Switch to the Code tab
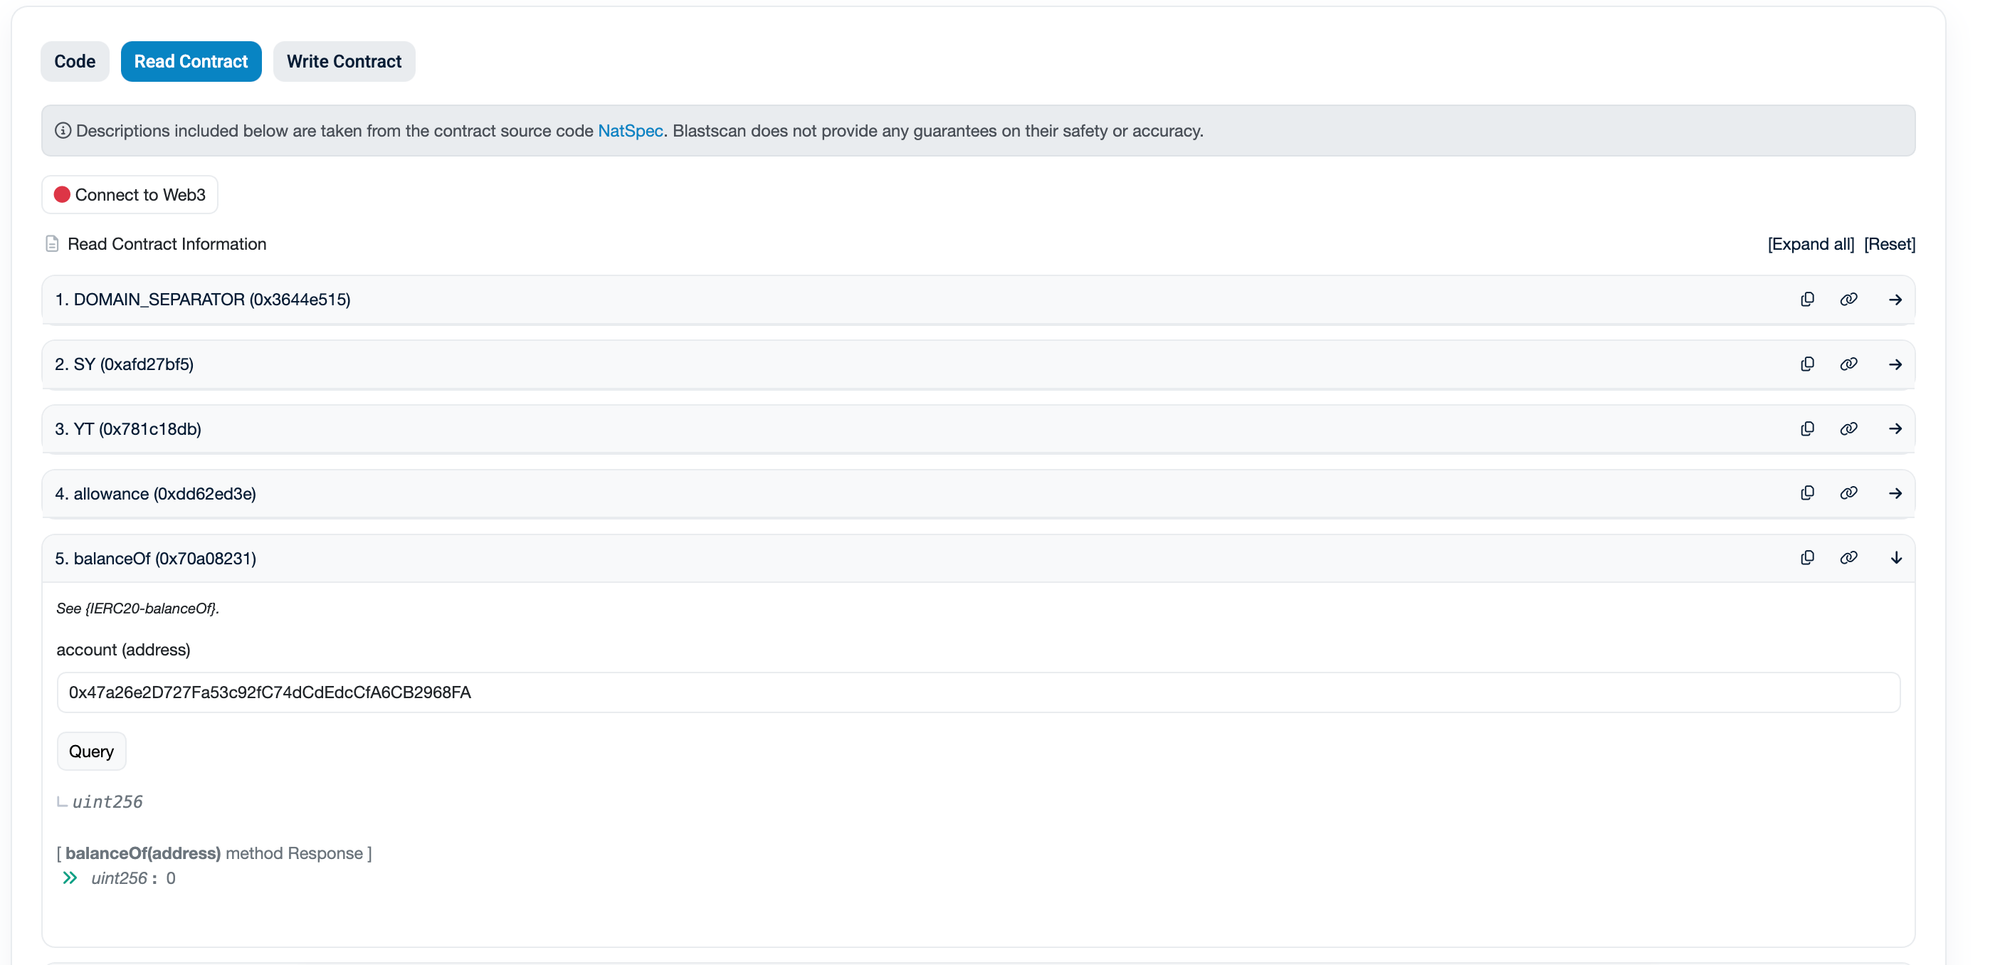The width and height of the screenshot is (2000, 965). (75, 62)
